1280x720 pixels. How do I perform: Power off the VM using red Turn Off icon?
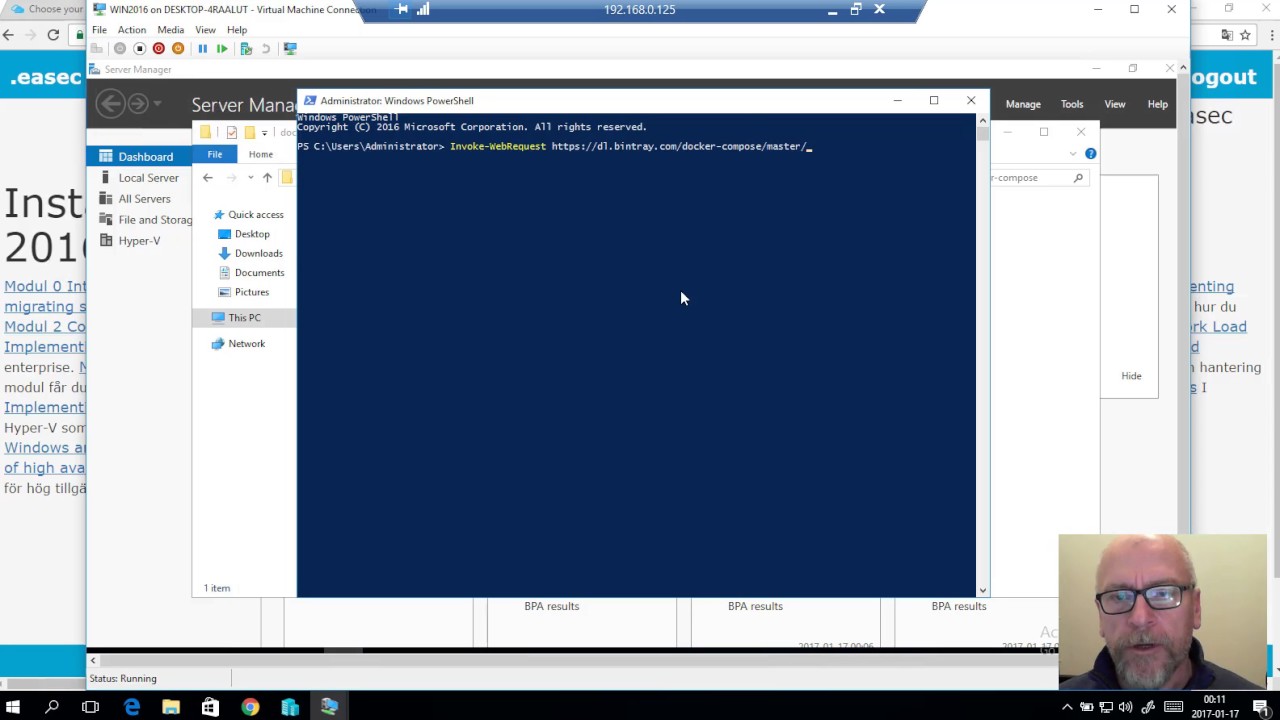pyautogui.click(x=158, y=48)
